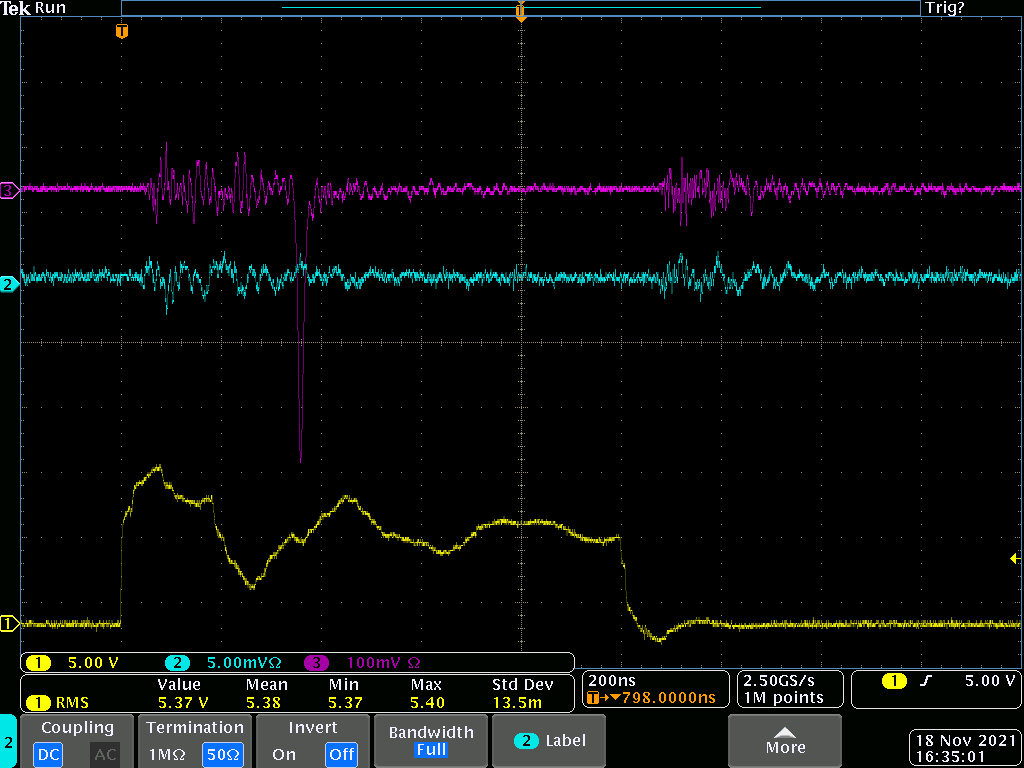The height and width of the screenshot is (768, 1024).
Task: Click the yellow channel 1 ground marker
Action: pos(8,624)
